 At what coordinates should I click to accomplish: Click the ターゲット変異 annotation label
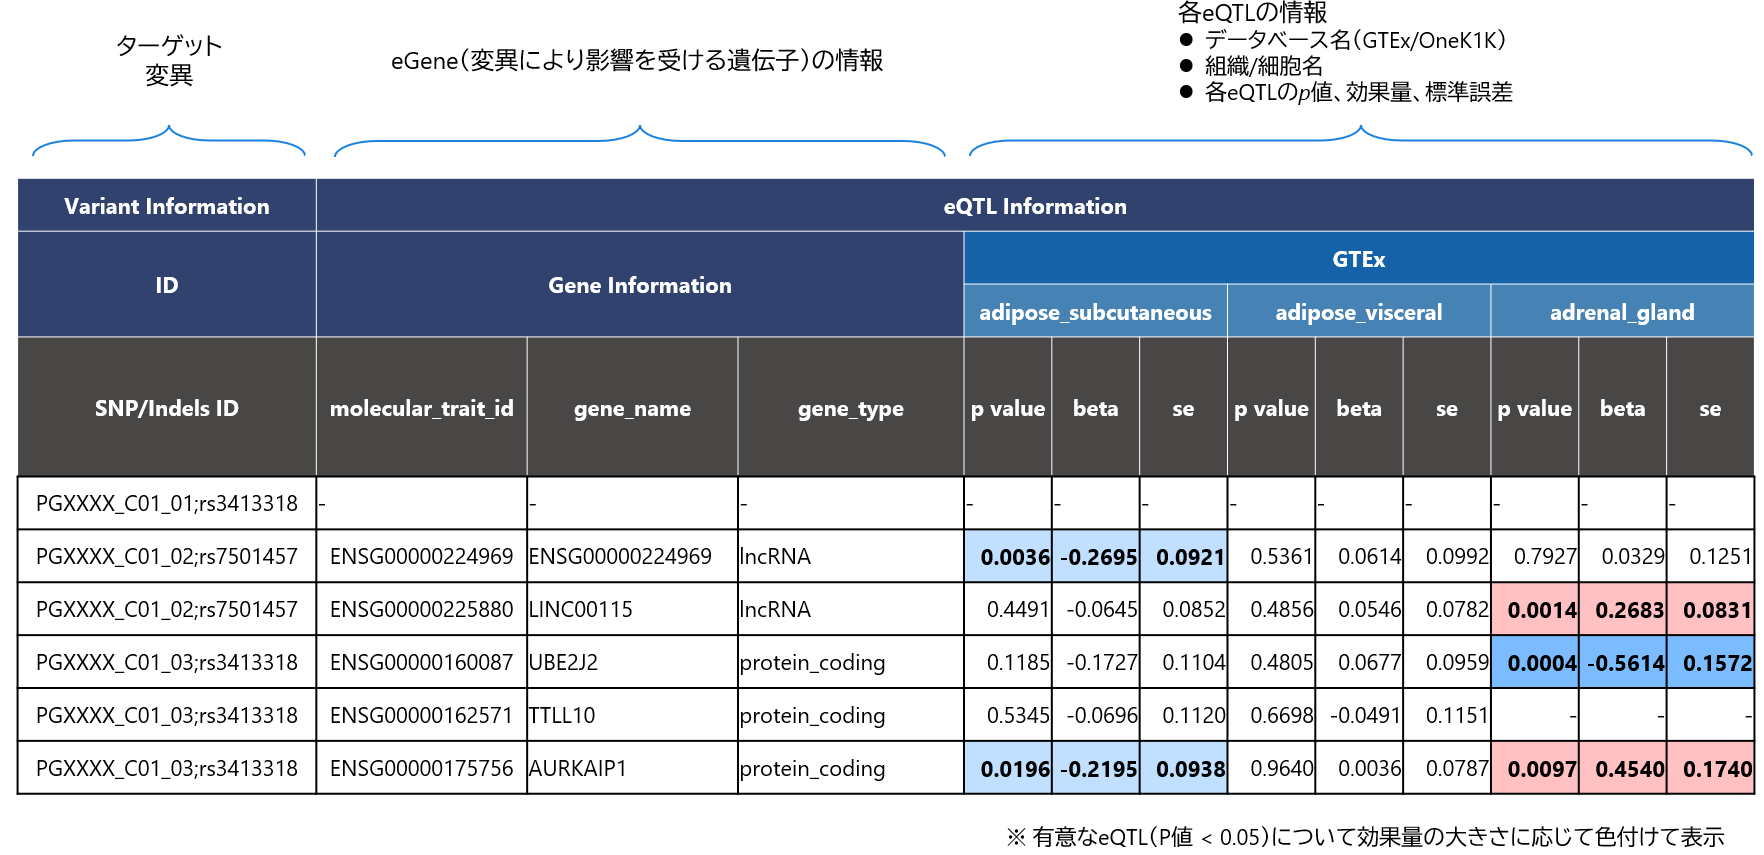[x=169, y=60]
